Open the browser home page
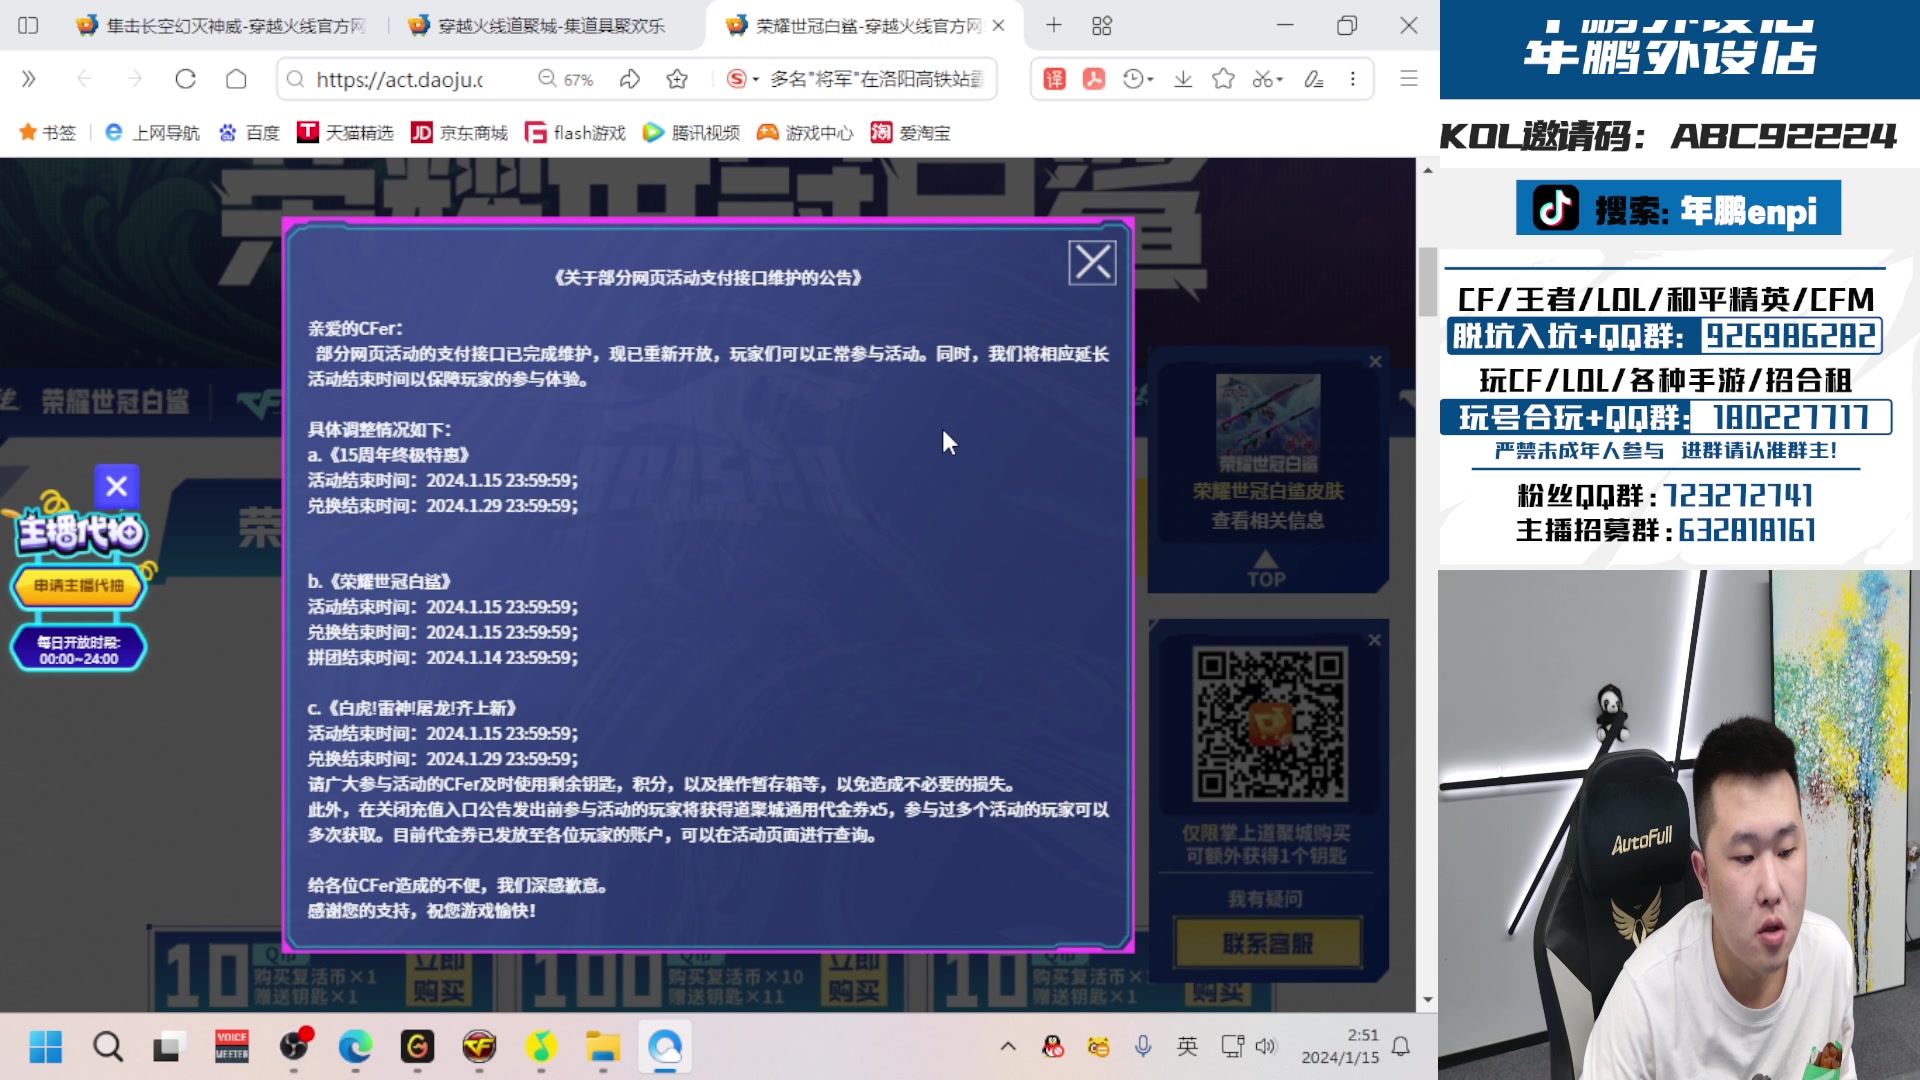 tap(236, 78)
